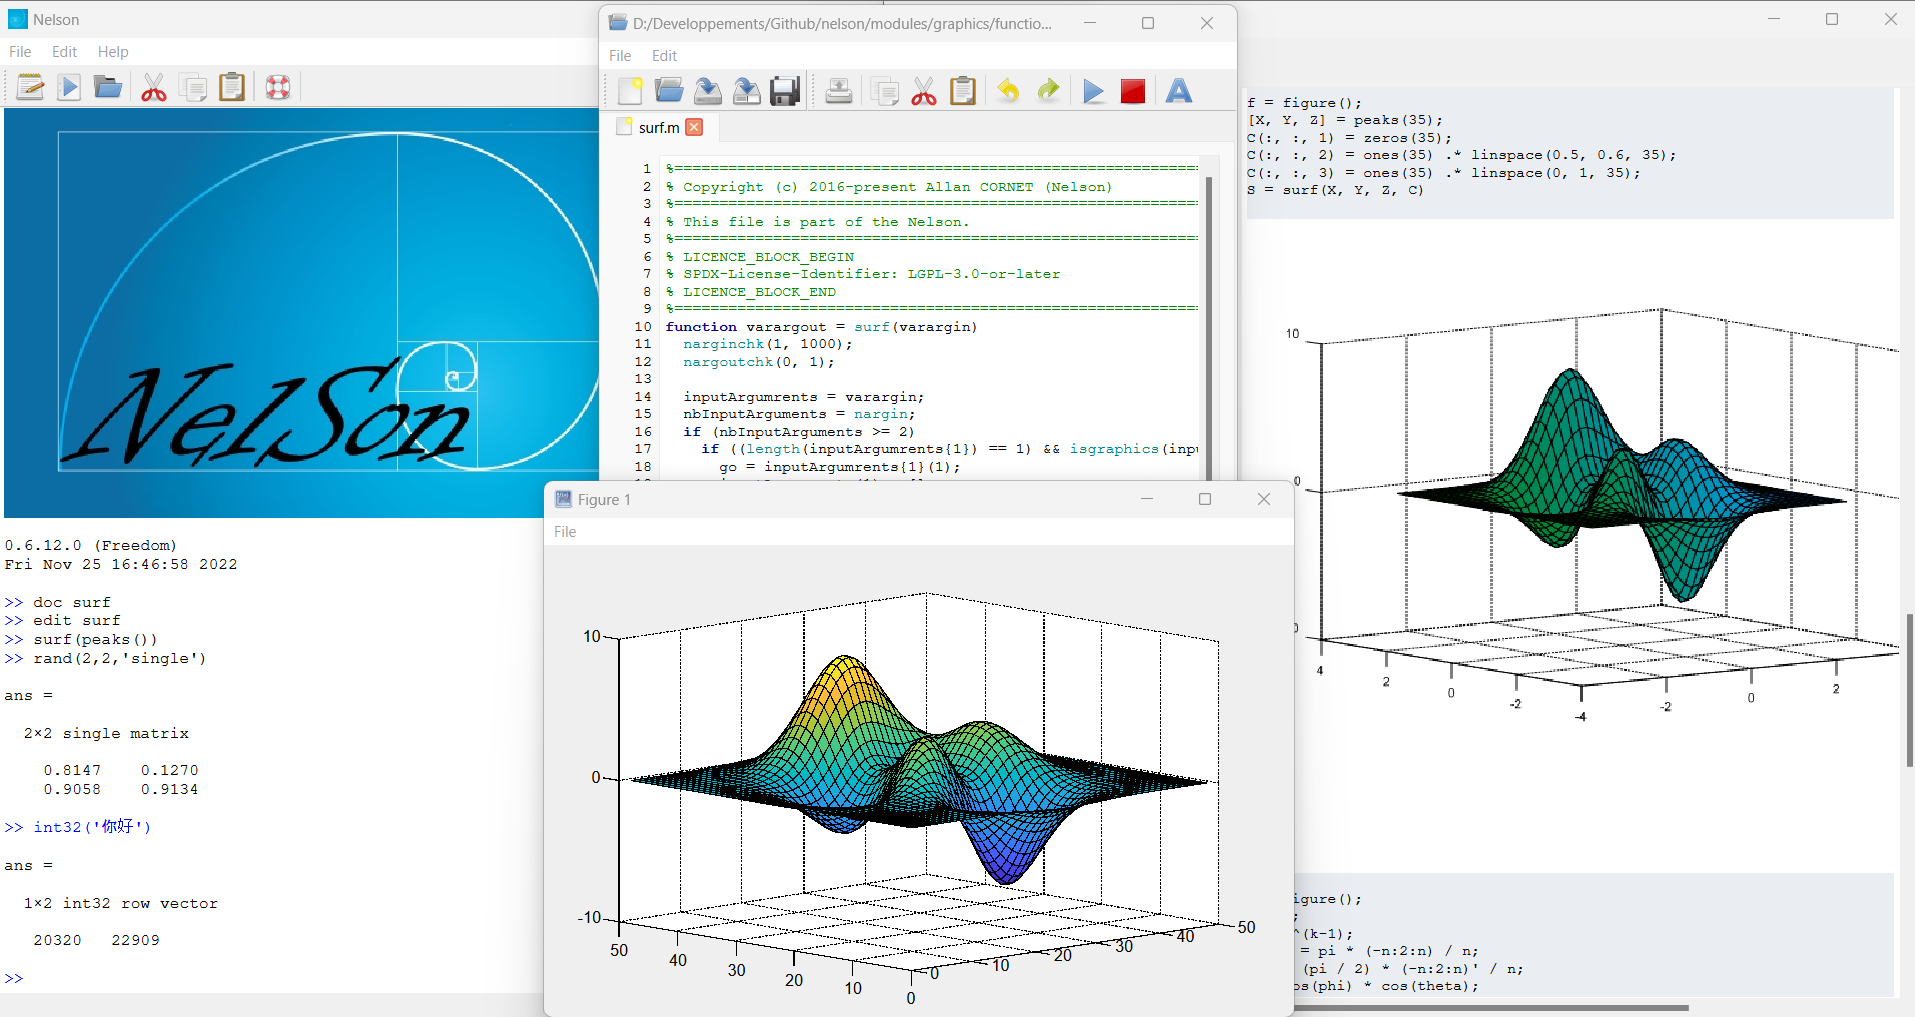The width and height of the screenshot is (1915, 1017).
Task: Print the surf.m file using the printer icon
Action: [838, 91]
